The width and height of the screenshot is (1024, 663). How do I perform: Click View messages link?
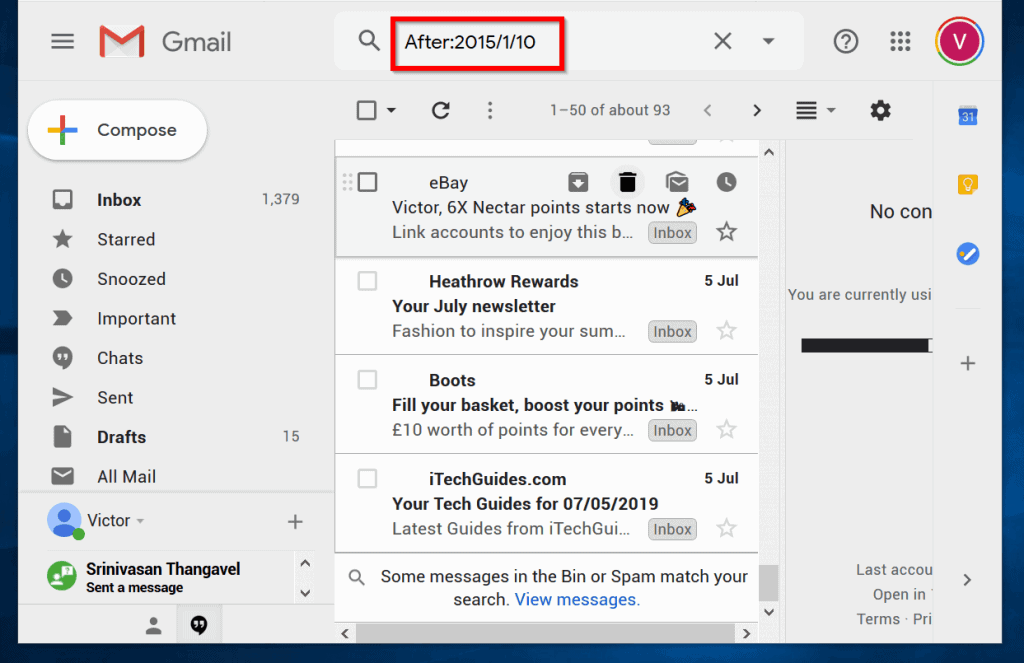[577, 599]
